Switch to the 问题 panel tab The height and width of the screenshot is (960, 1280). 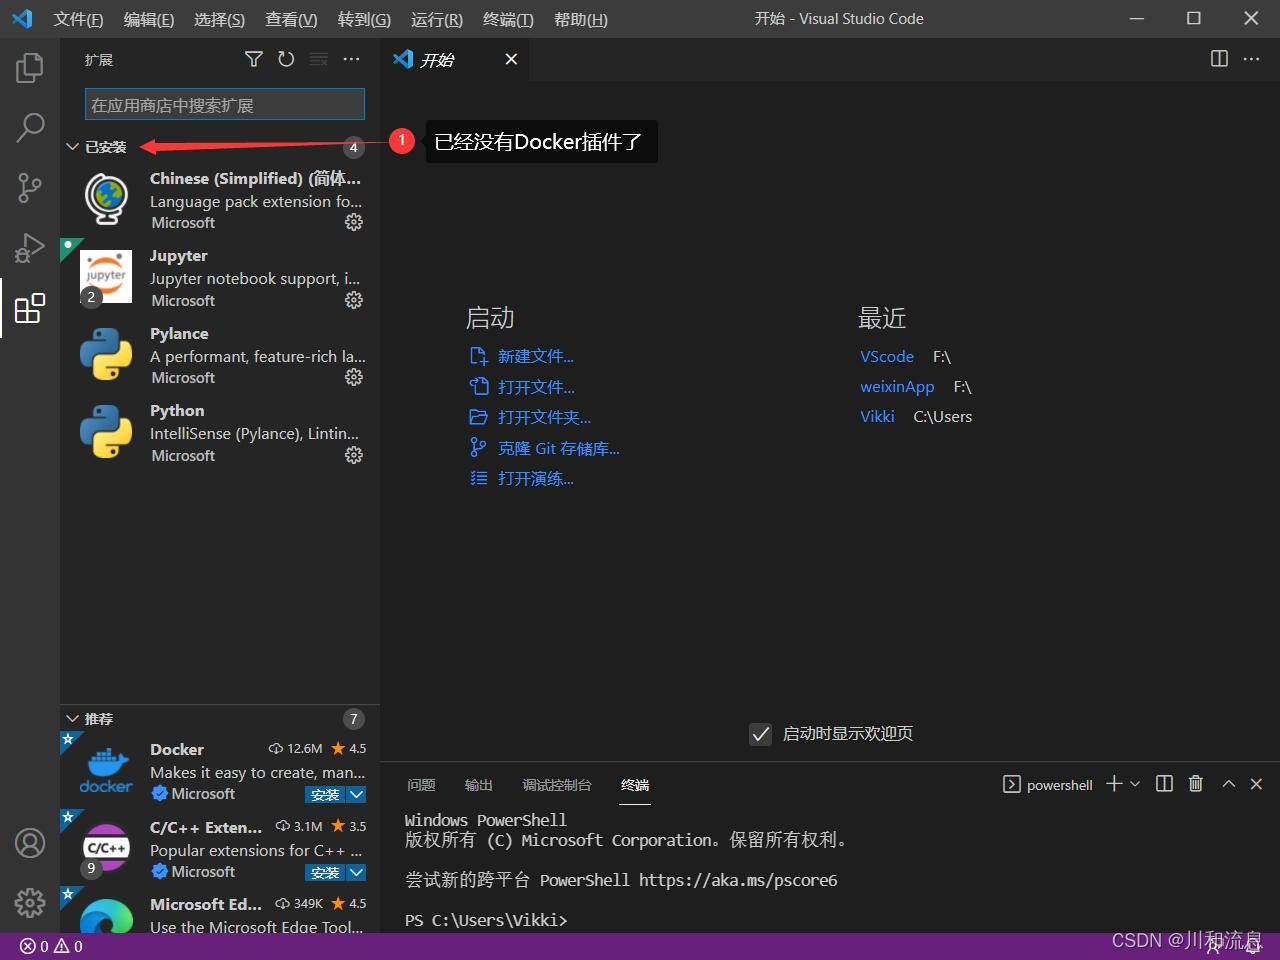click(421, 785)
